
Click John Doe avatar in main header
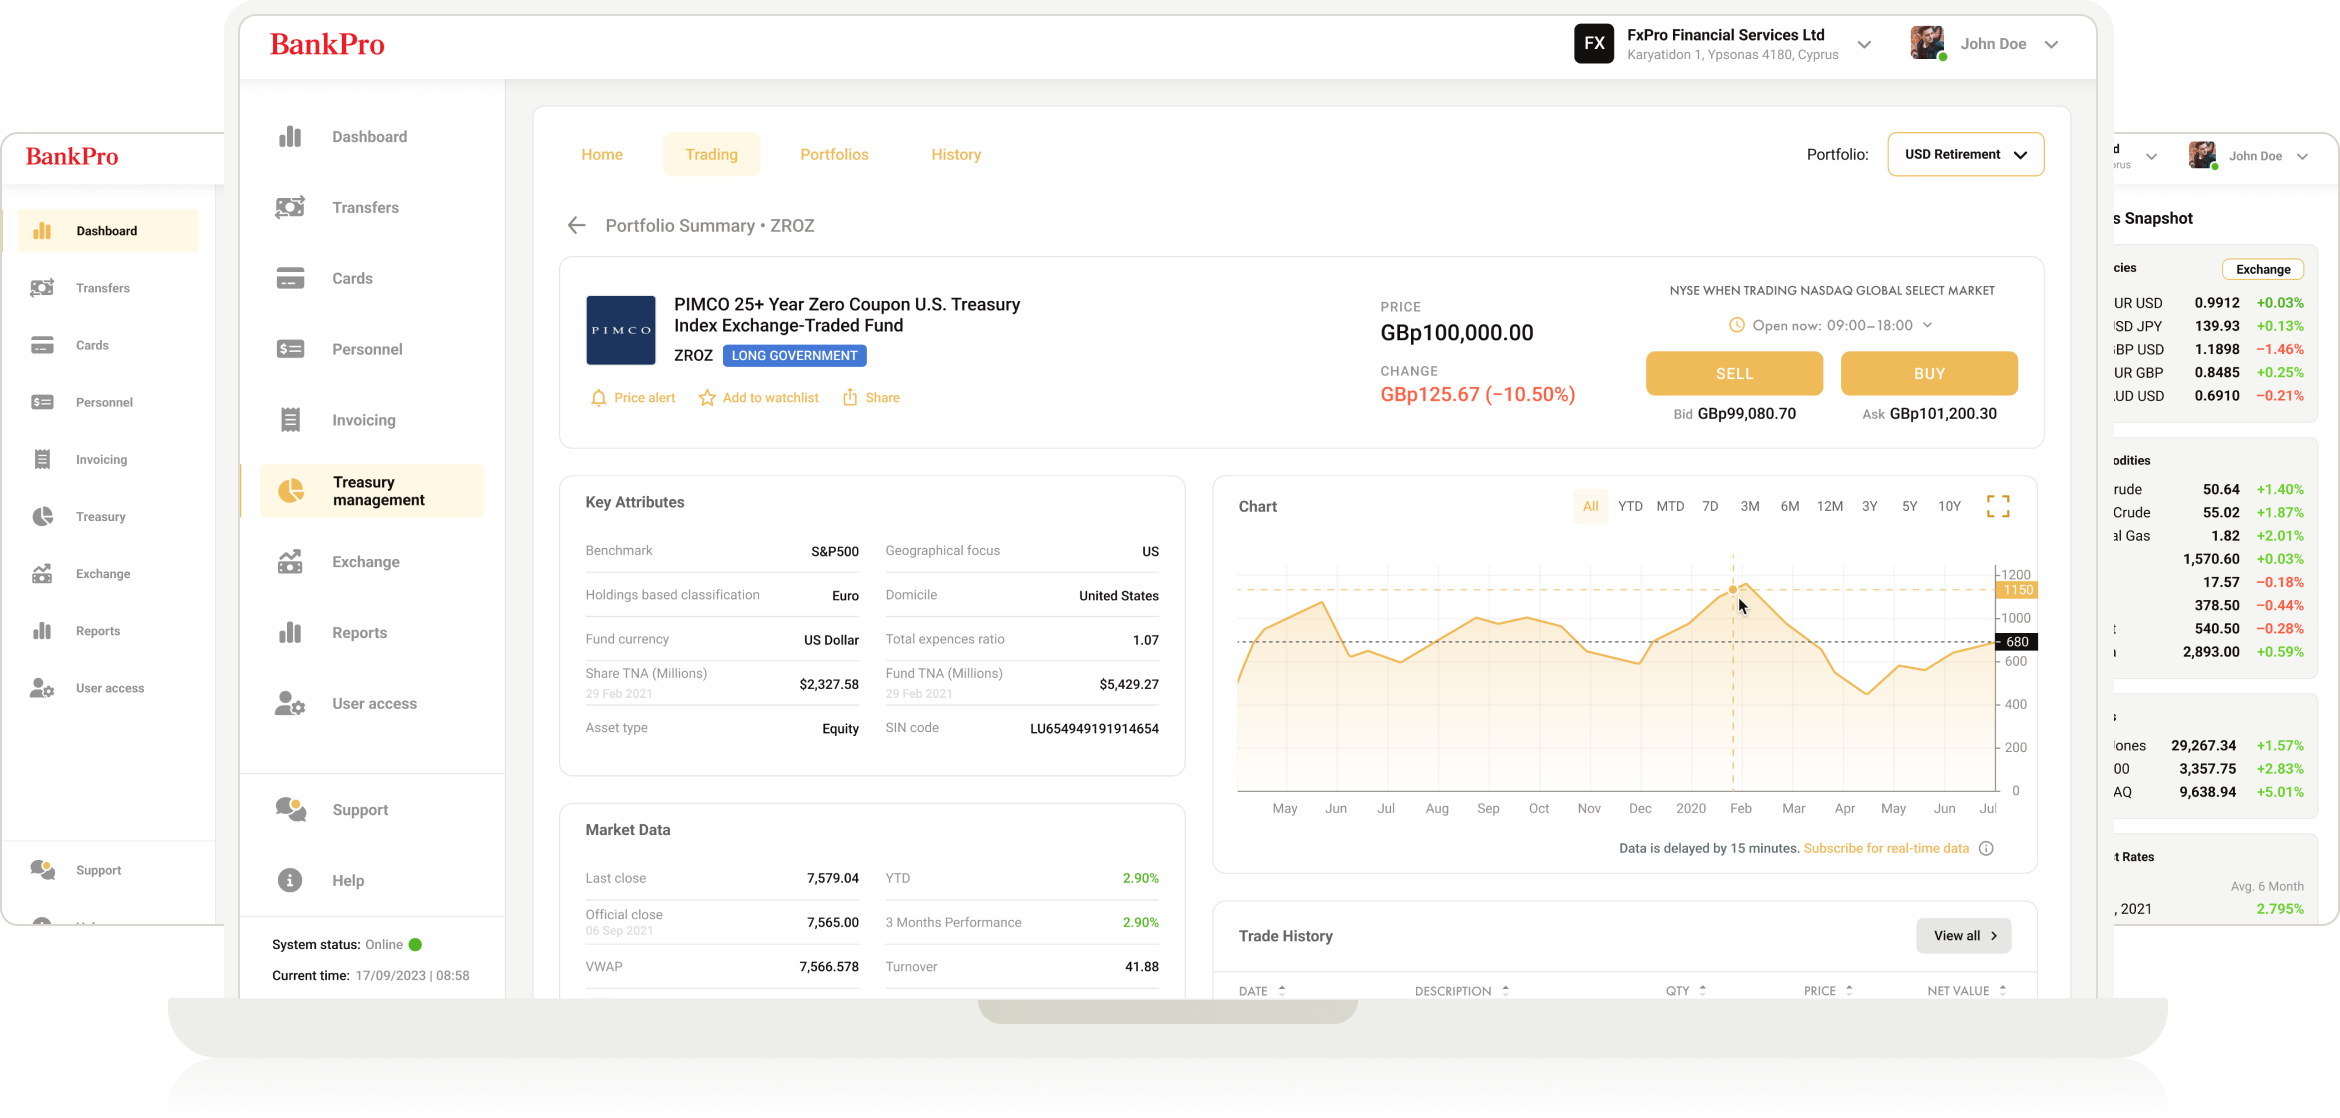(1927, 43)
